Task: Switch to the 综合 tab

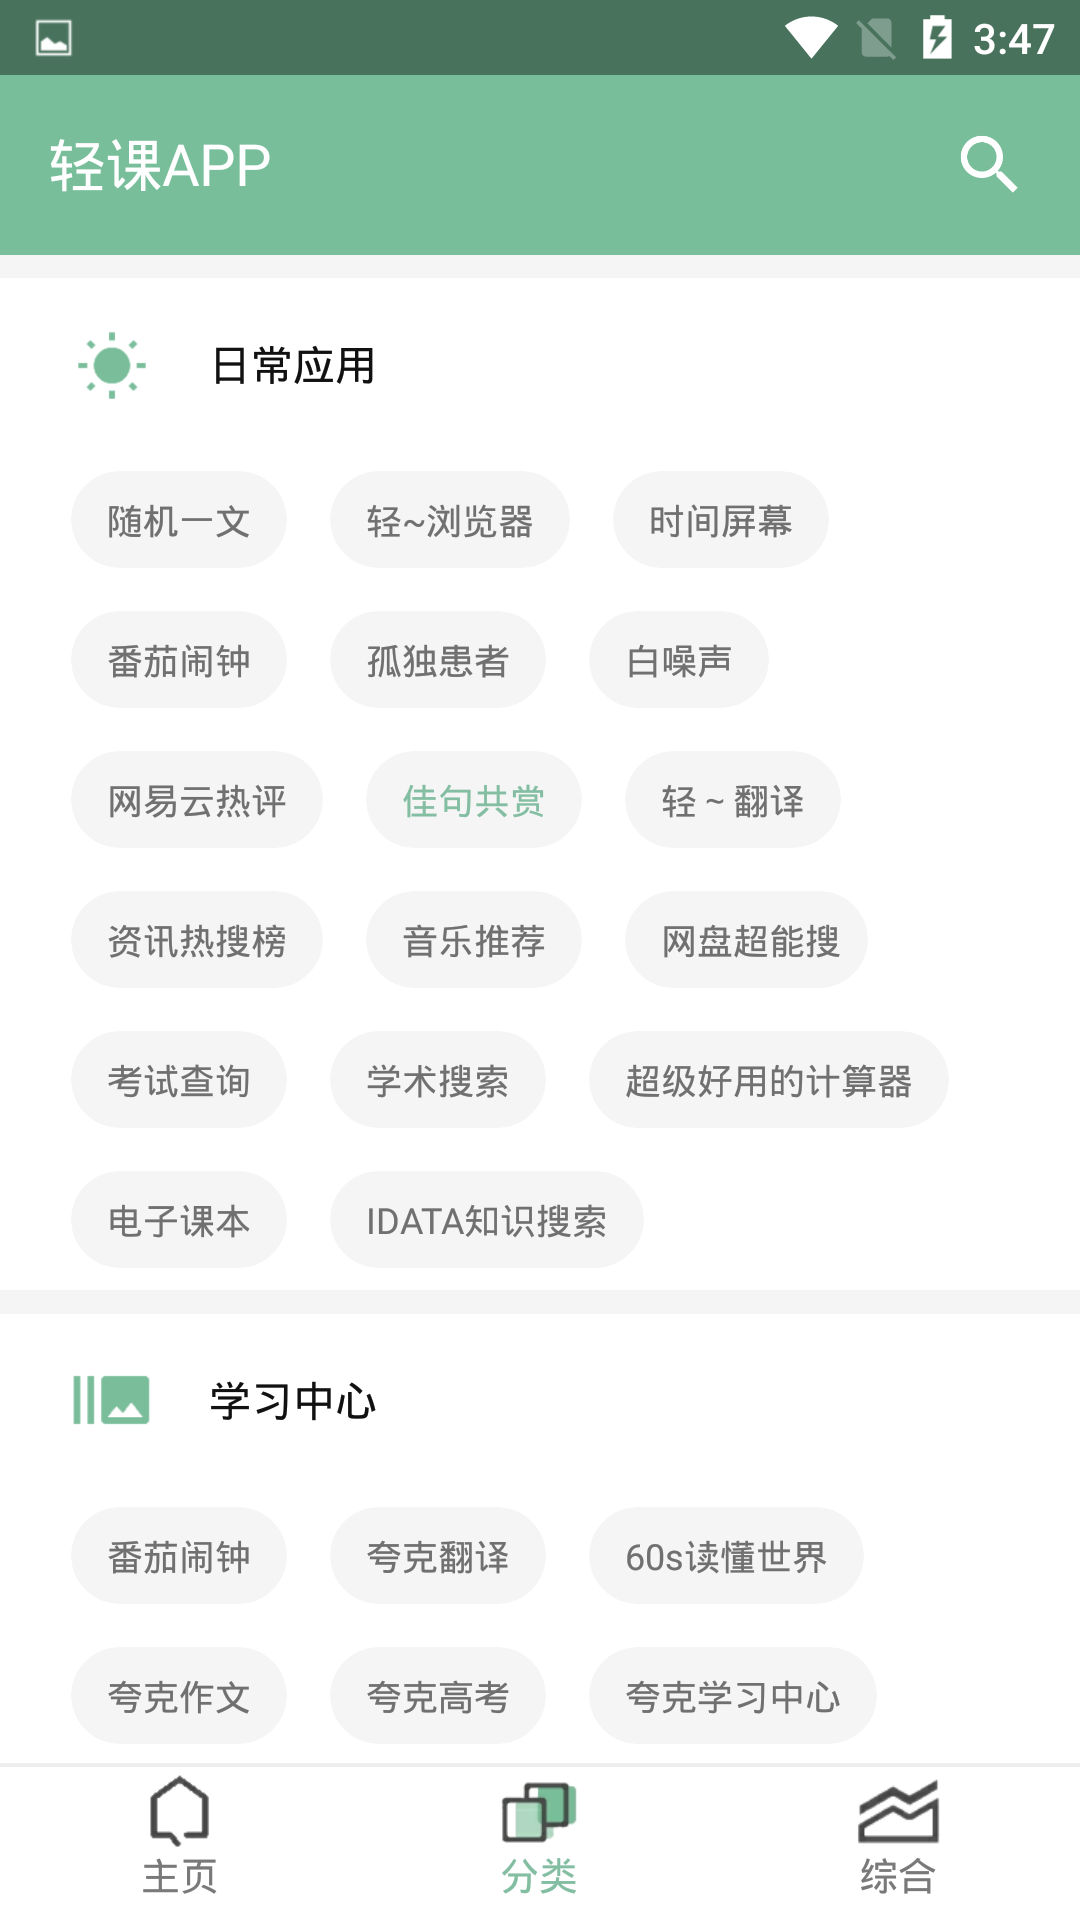Action: click(x=898, y=1875)
